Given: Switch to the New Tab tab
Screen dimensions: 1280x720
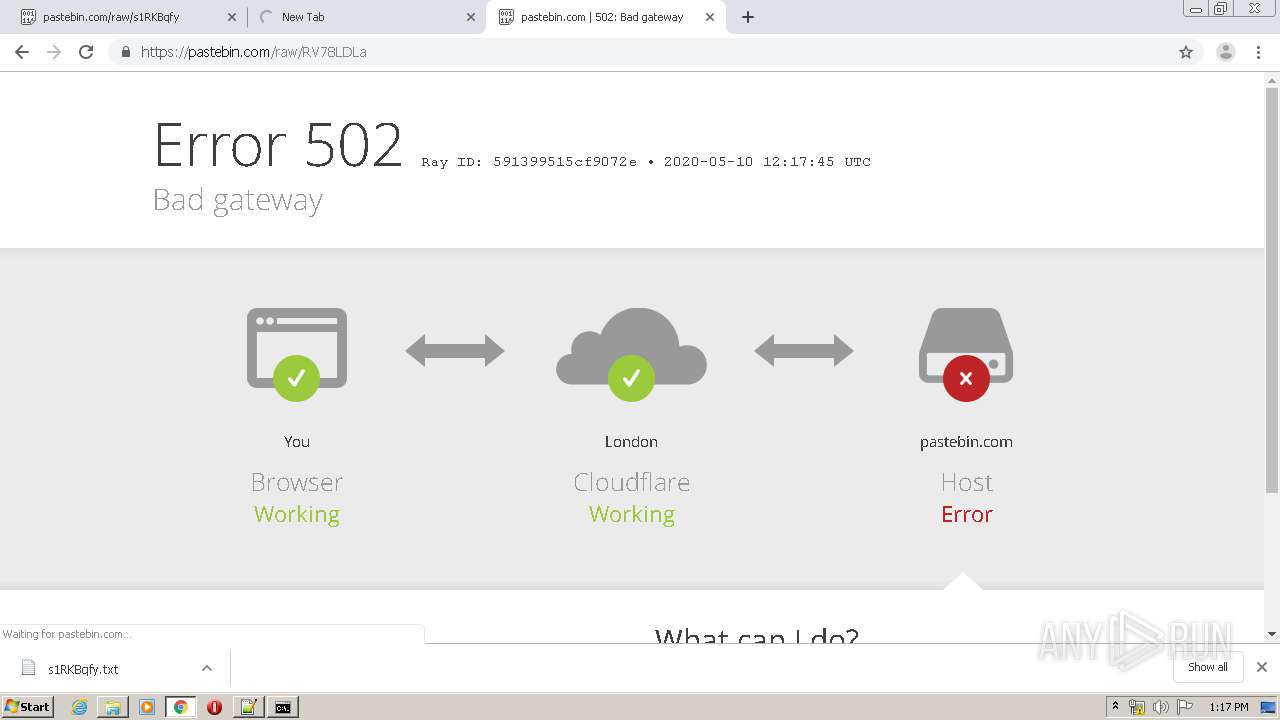Looking at the screenshot, I should 366,17.
